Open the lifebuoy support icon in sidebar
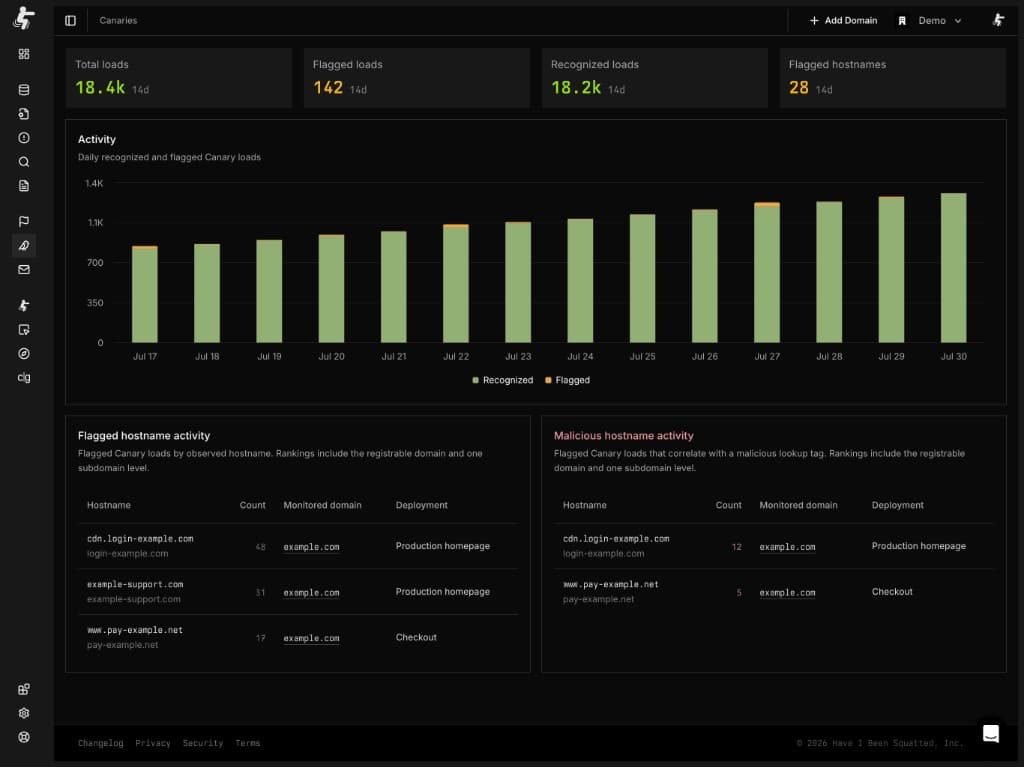This screenshot has width=1024, height=767. click(x=24, y=737)
